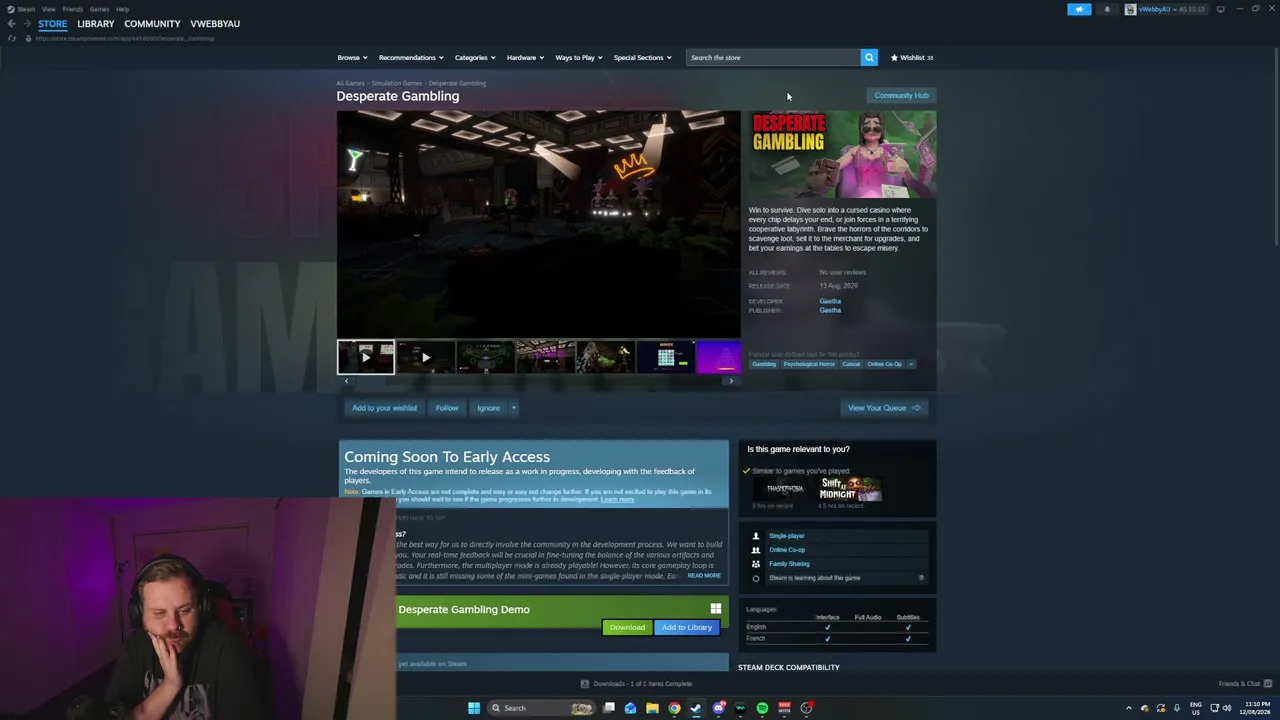The image size is (1280, 720).
Task: Download the Desperate Gambling Demo
Action: 627,627
